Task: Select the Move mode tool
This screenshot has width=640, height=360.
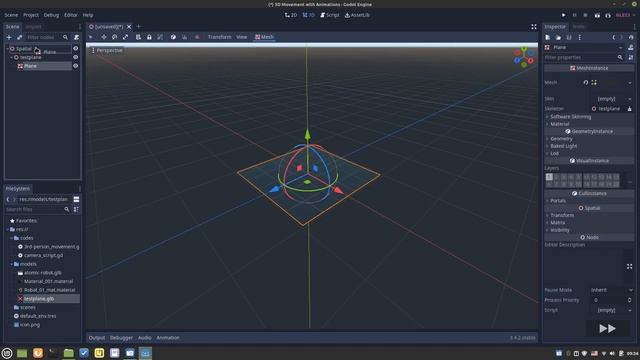Action: pyautogui.click(x=104, y=37)
